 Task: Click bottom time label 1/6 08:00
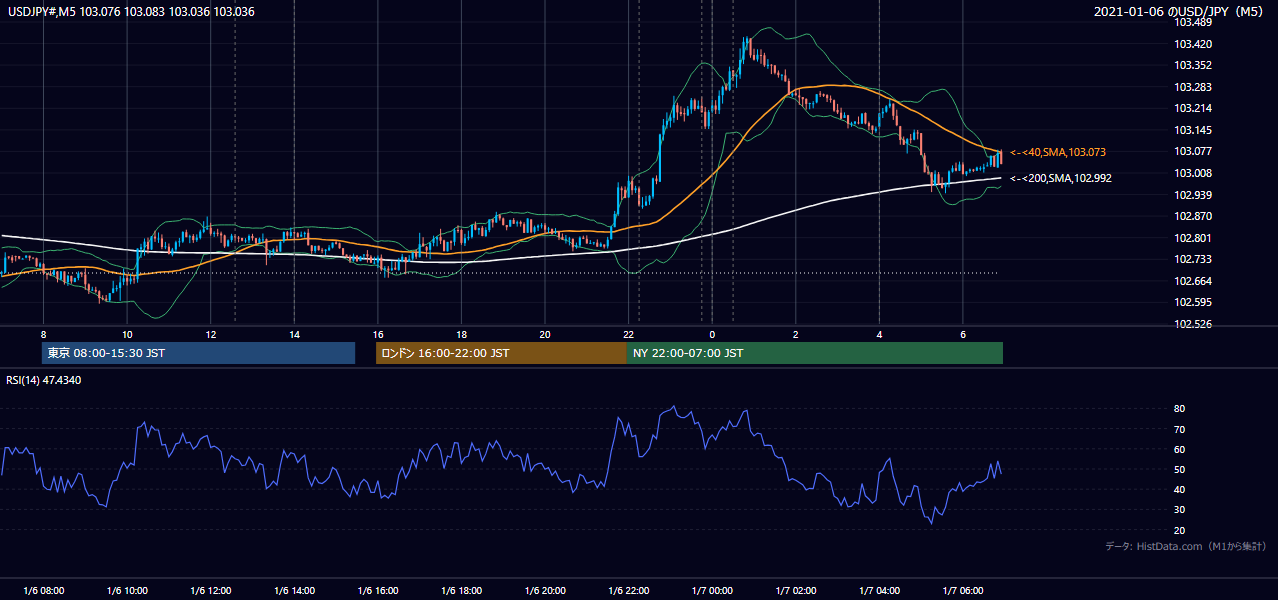coord(43,591)
